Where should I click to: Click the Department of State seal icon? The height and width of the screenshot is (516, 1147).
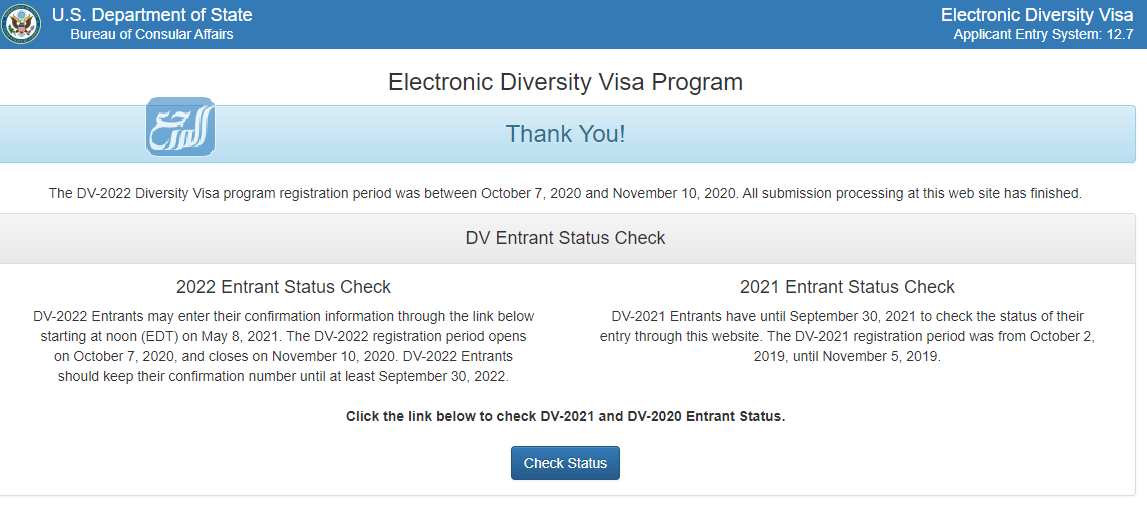coord(22,24)
